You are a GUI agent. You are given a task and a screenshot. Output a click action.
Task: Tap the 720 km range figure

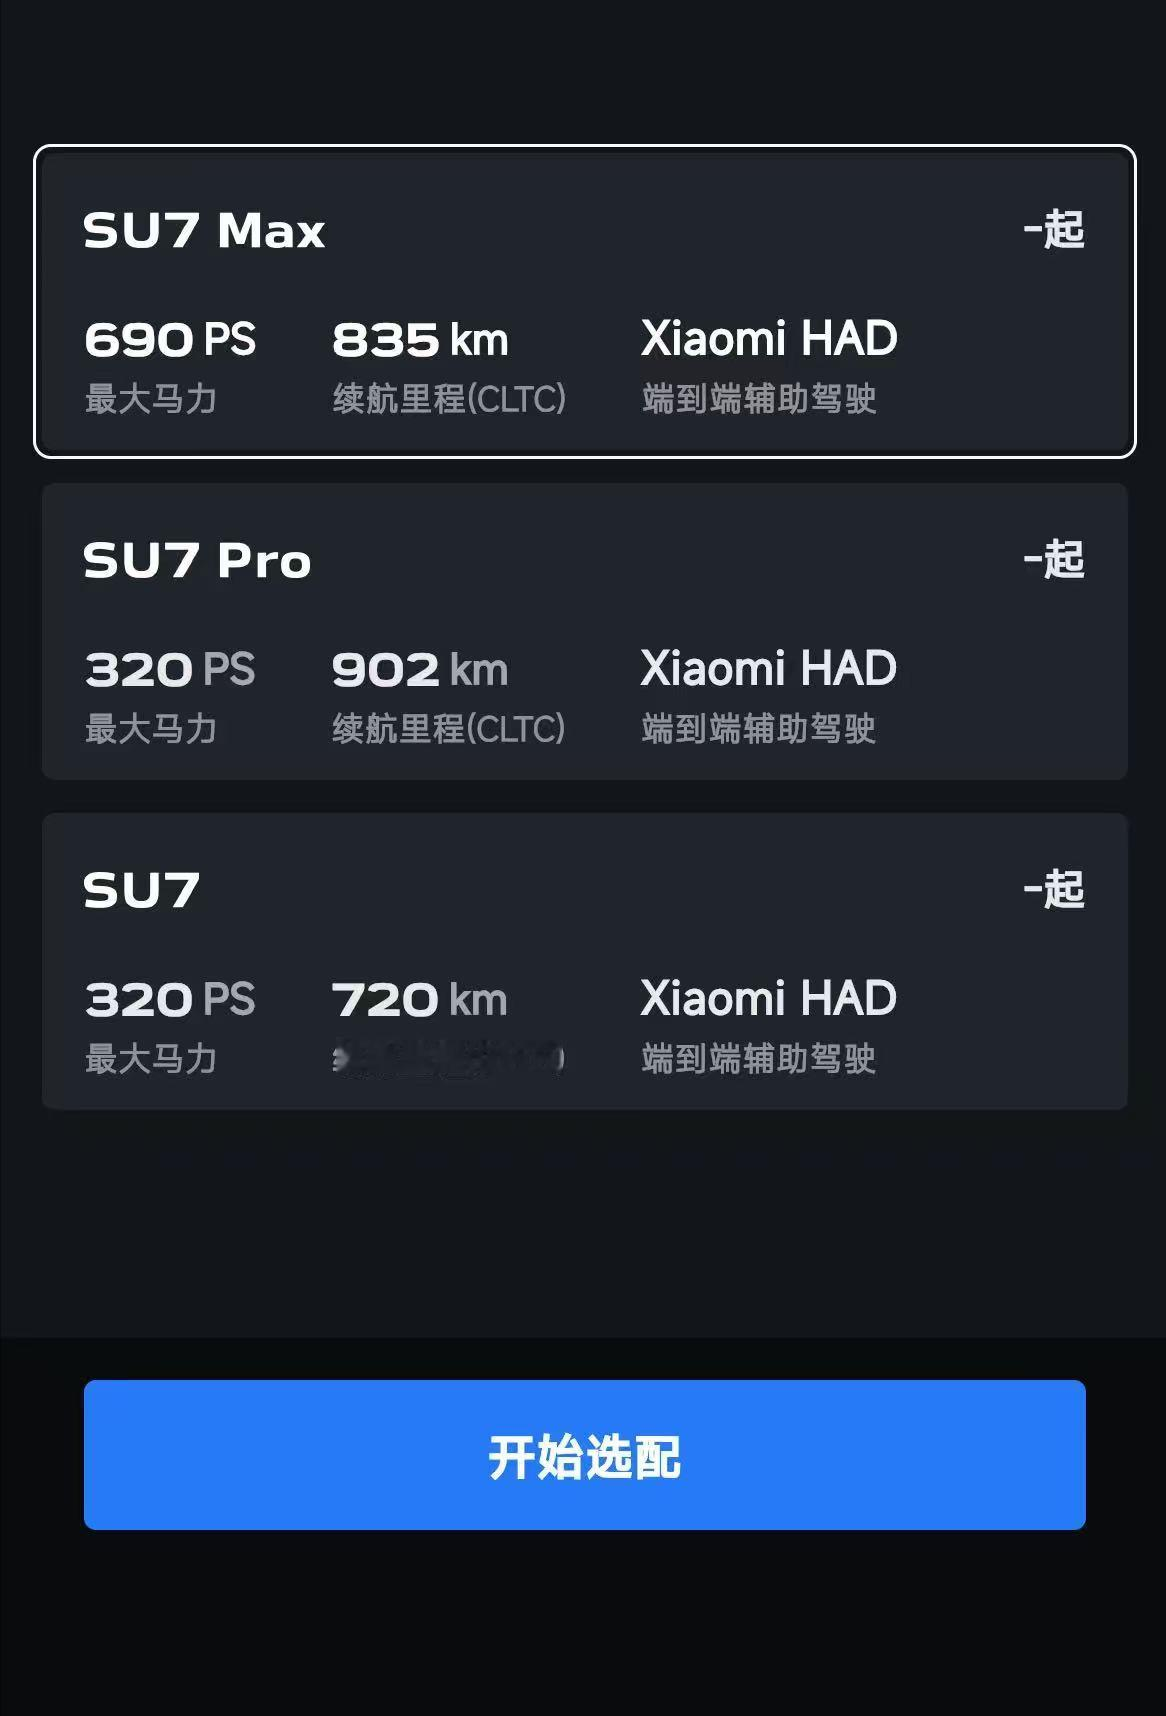420,1000
